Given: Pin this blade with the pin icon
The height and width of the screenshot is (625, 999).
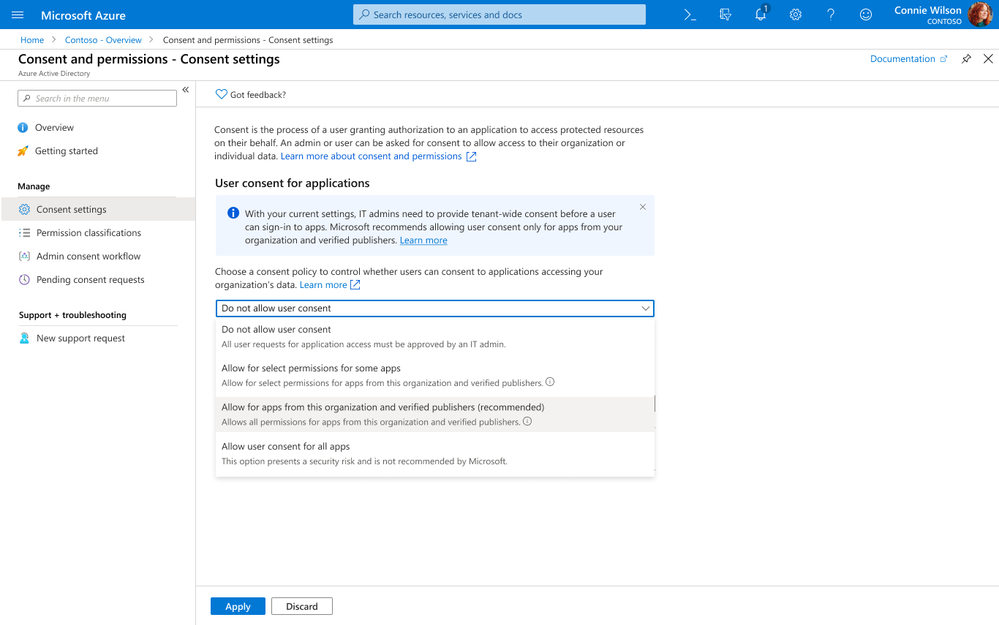Looking at the screenshot, I should click(966, 59).
